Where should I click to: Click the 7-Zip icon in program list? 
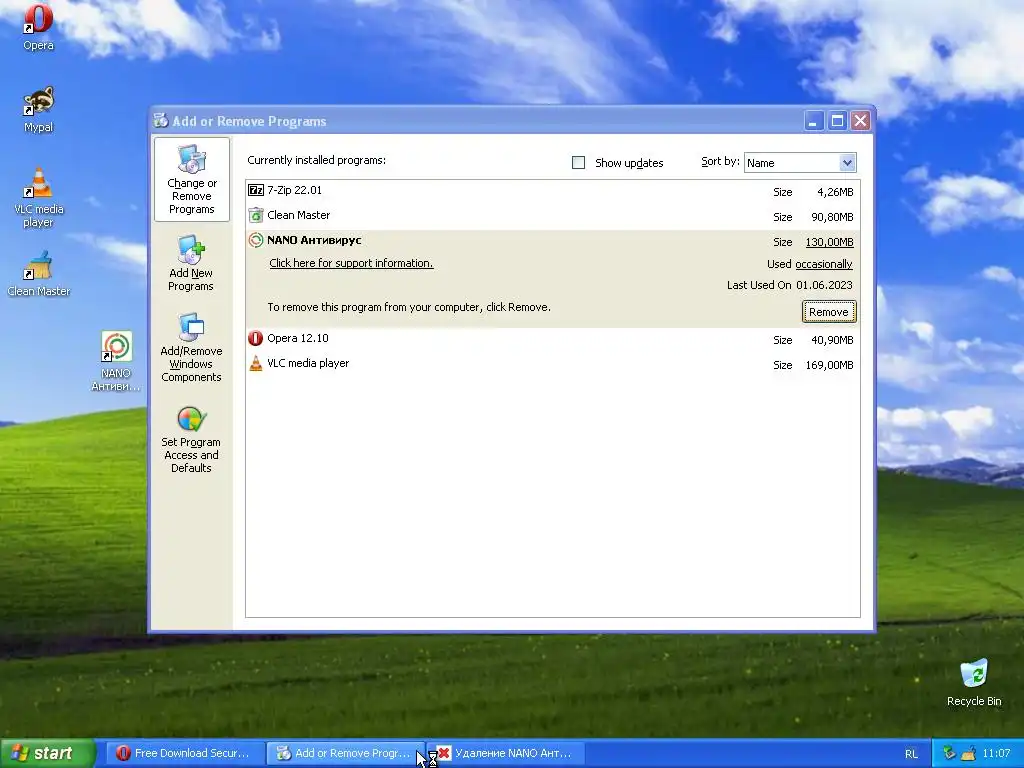click(256, 190)
